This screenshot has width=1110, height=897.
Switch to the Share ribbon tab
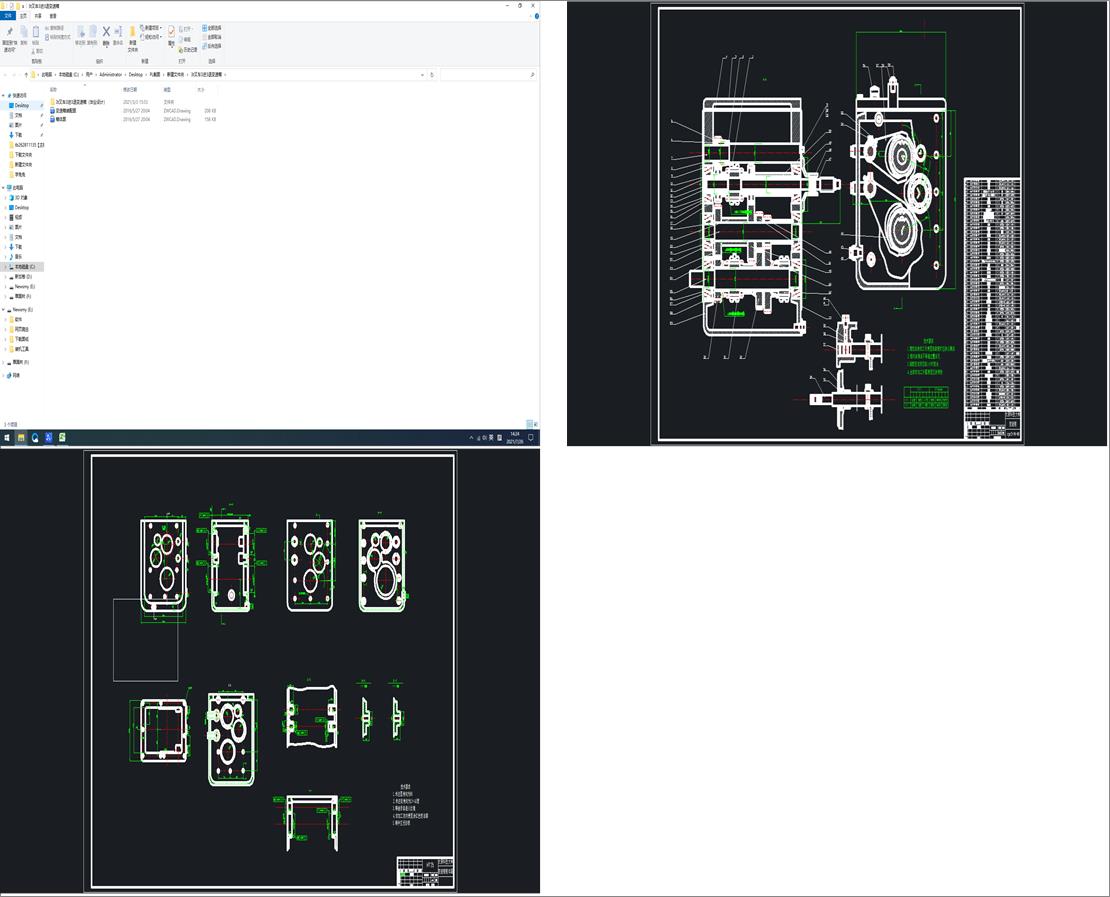38,16
